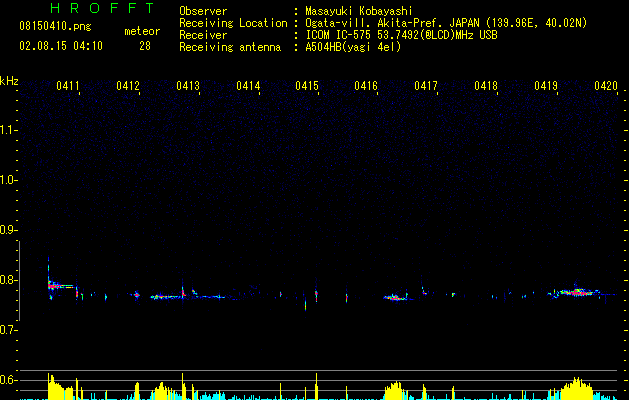Select the HROFFT title text
Screen dimensions: 629x400
102,8
